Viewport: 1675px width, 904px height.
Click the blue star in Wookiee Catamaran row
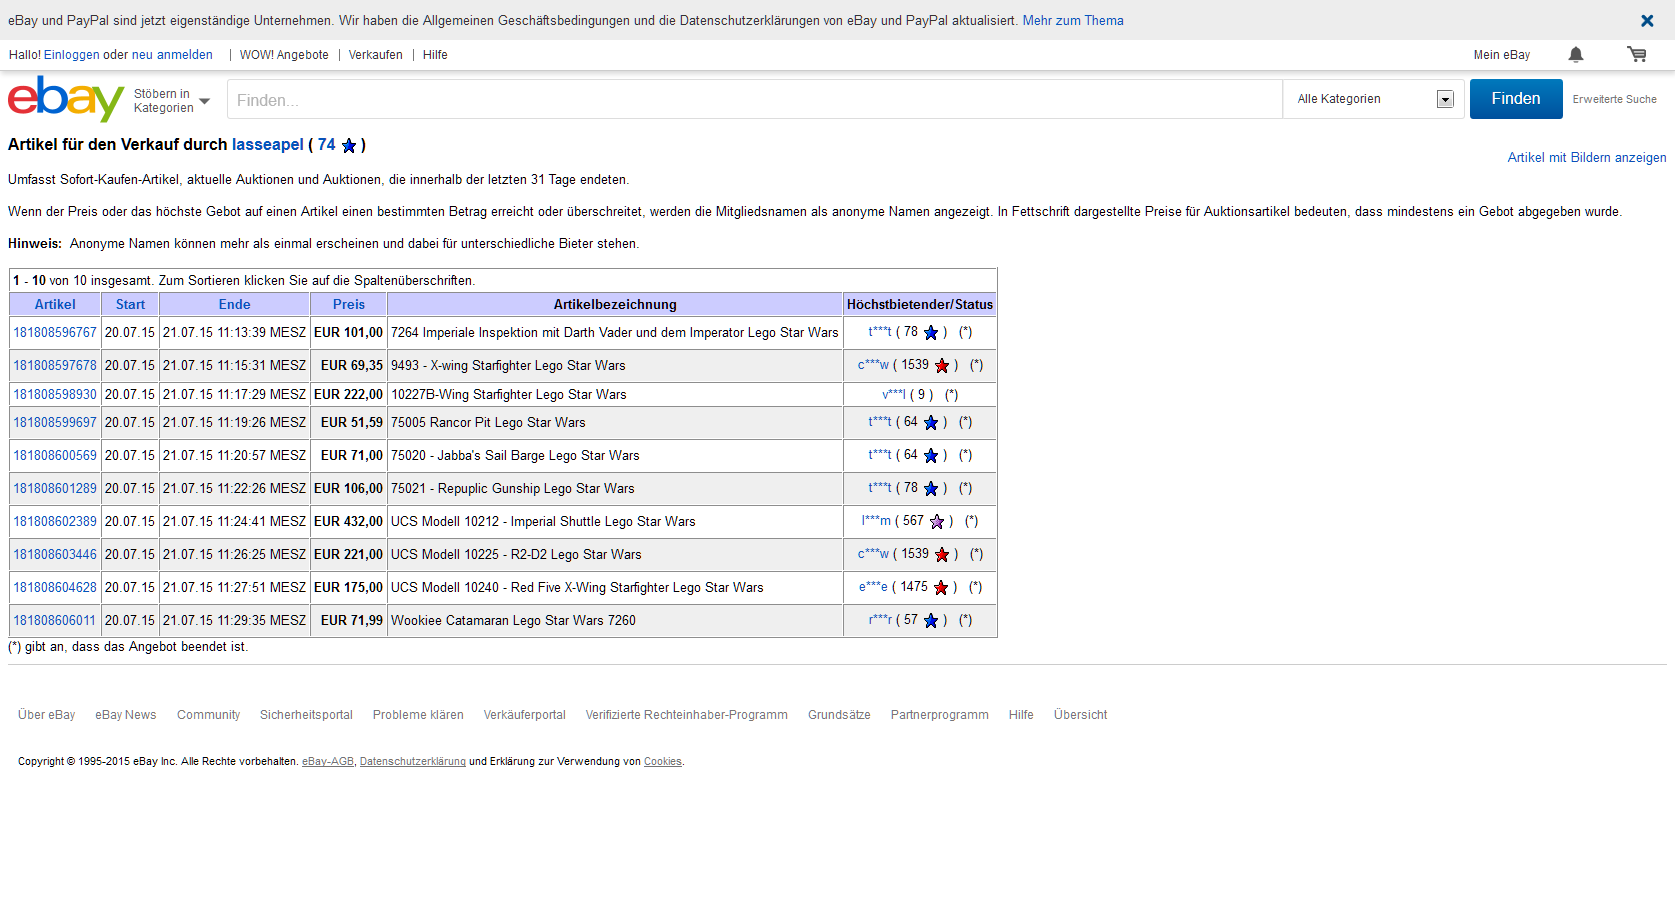tap(931, 621)
